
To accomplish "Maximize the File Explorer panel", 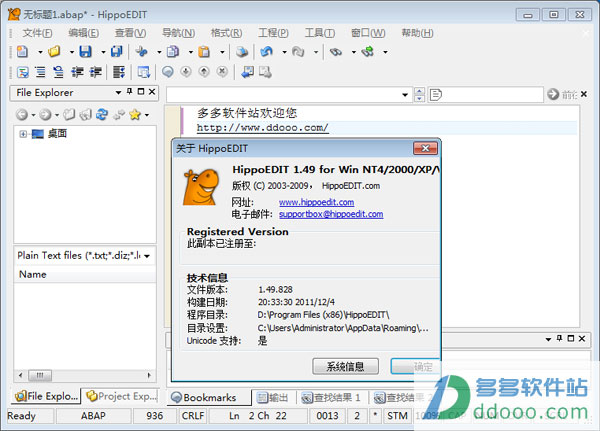I will (x=141, y=91).
